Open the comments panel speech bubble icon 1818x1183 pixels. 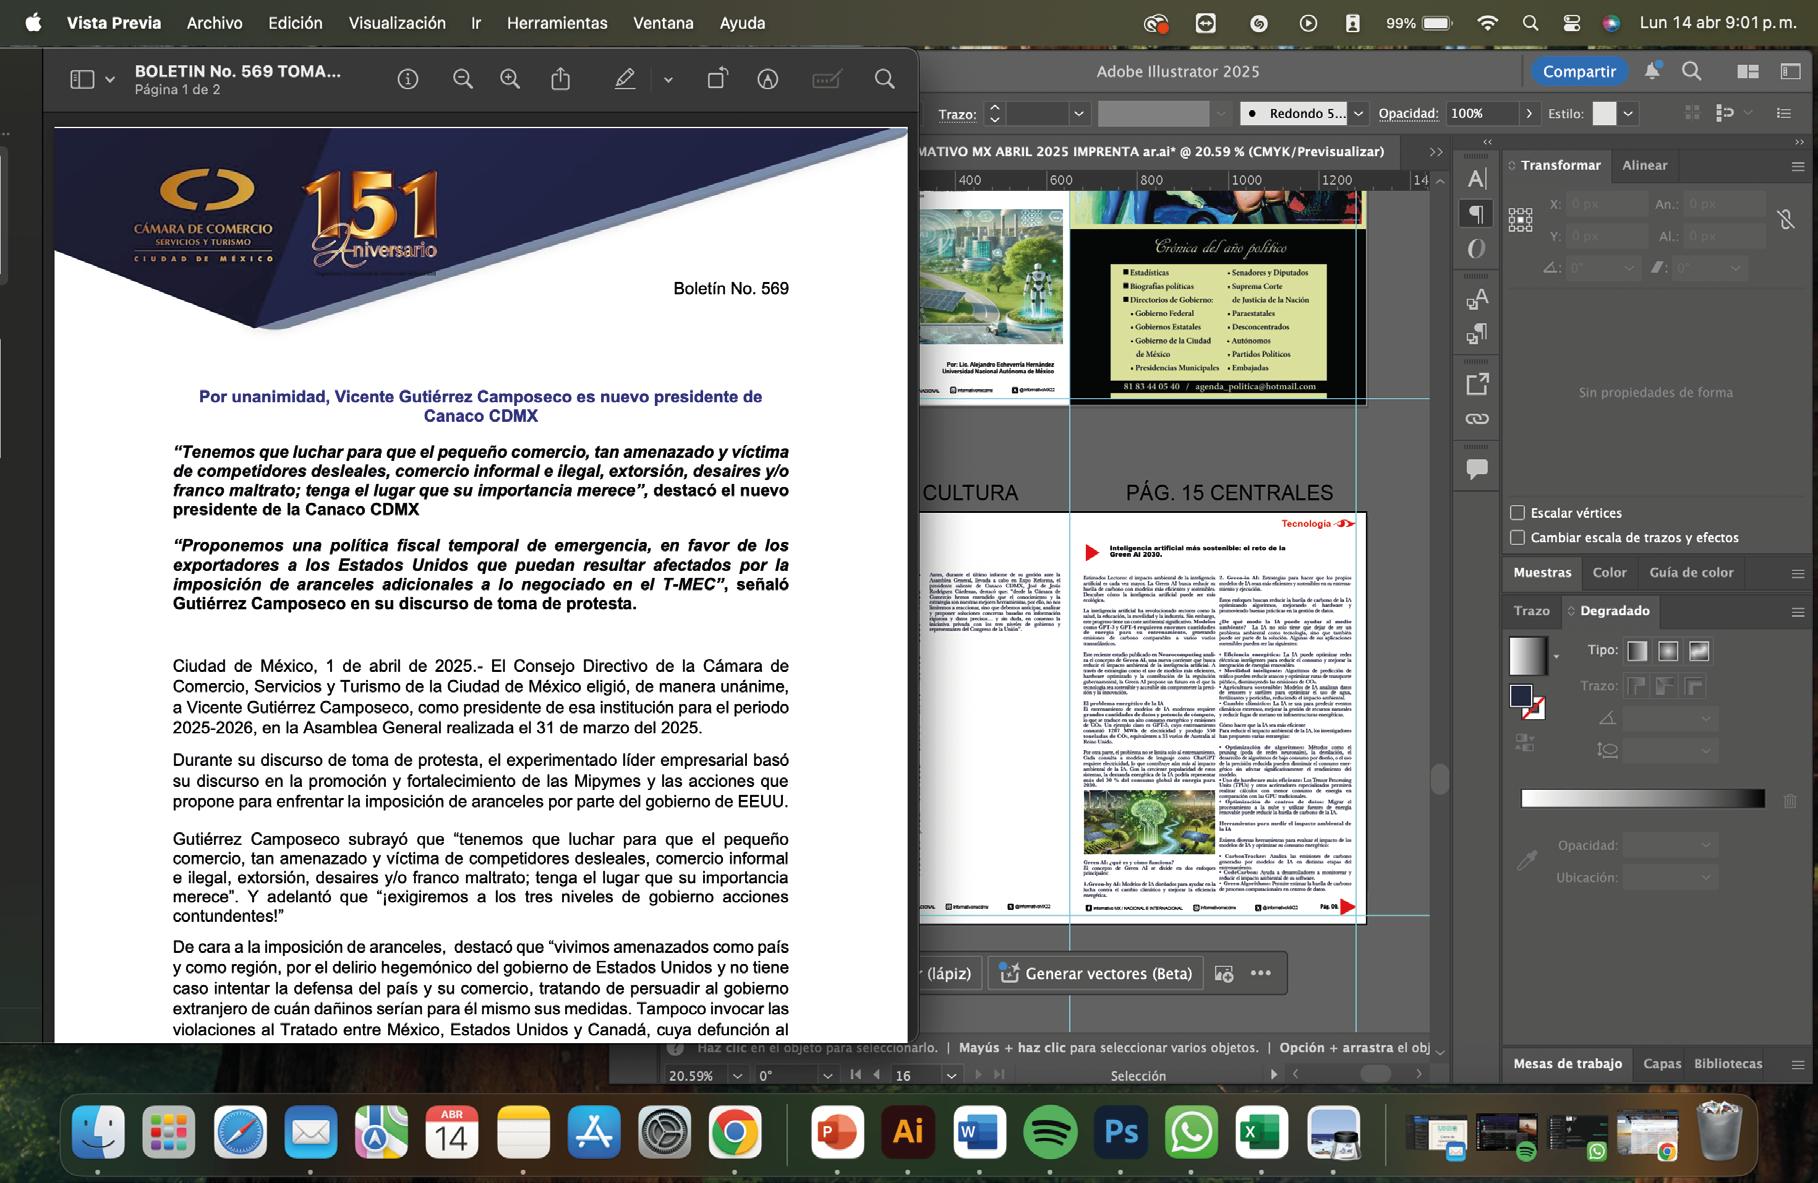coord(1477,469)
